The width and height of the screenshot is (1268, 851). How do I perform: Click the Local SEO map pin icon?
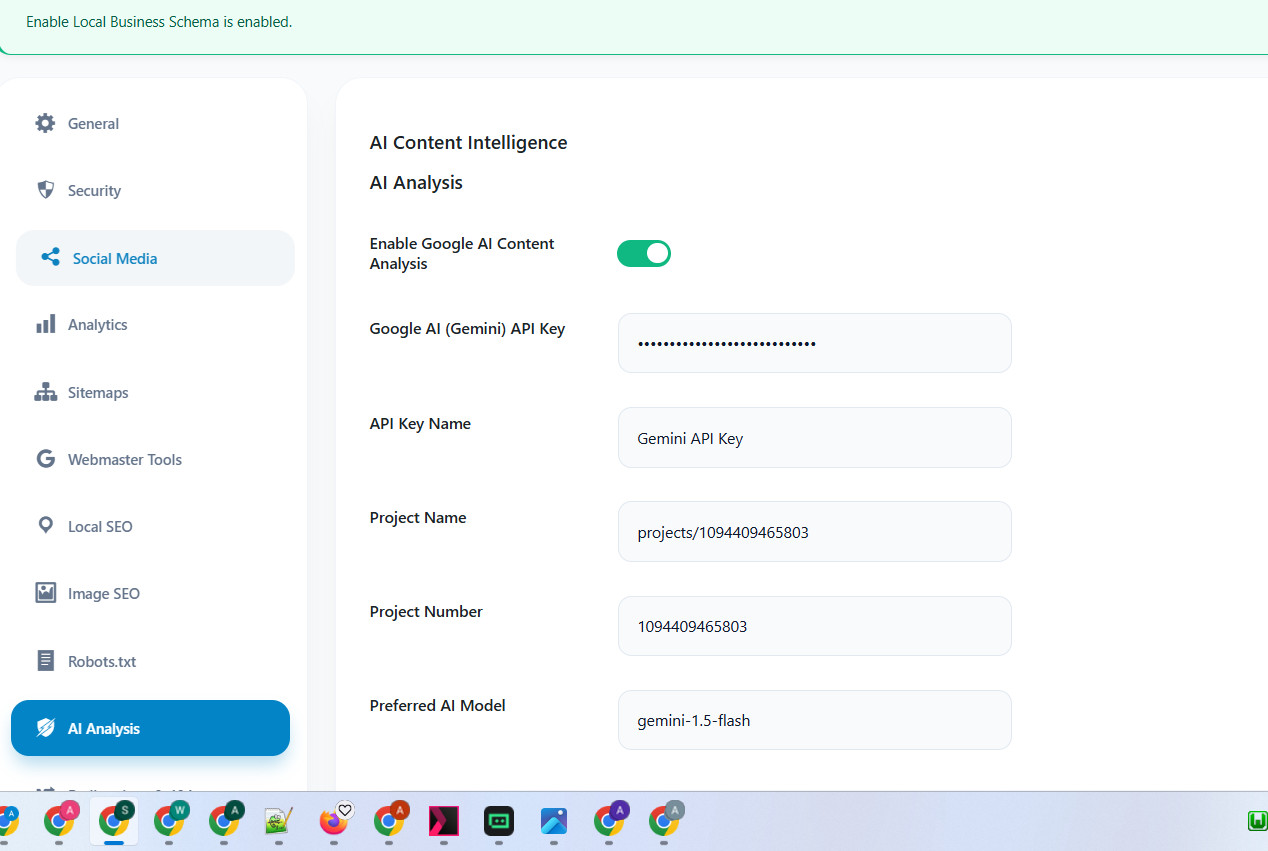tap(45, 526)
